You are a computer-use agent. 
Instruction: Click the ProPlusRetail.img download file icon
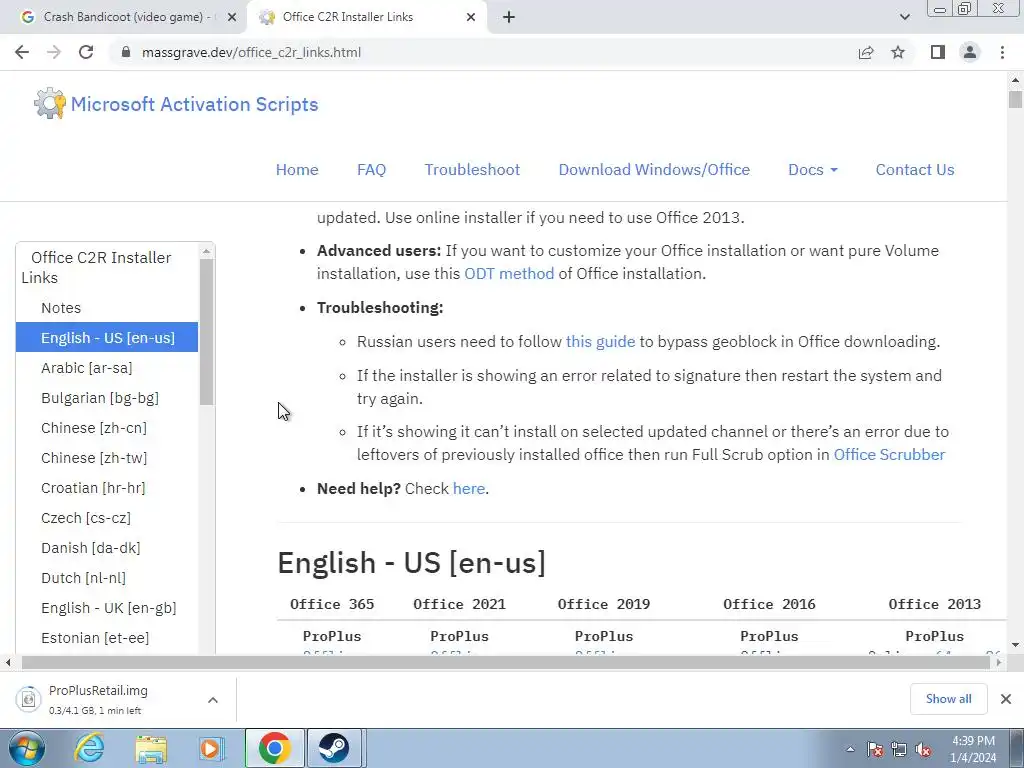pyautogui.click(x=28, y=699)
